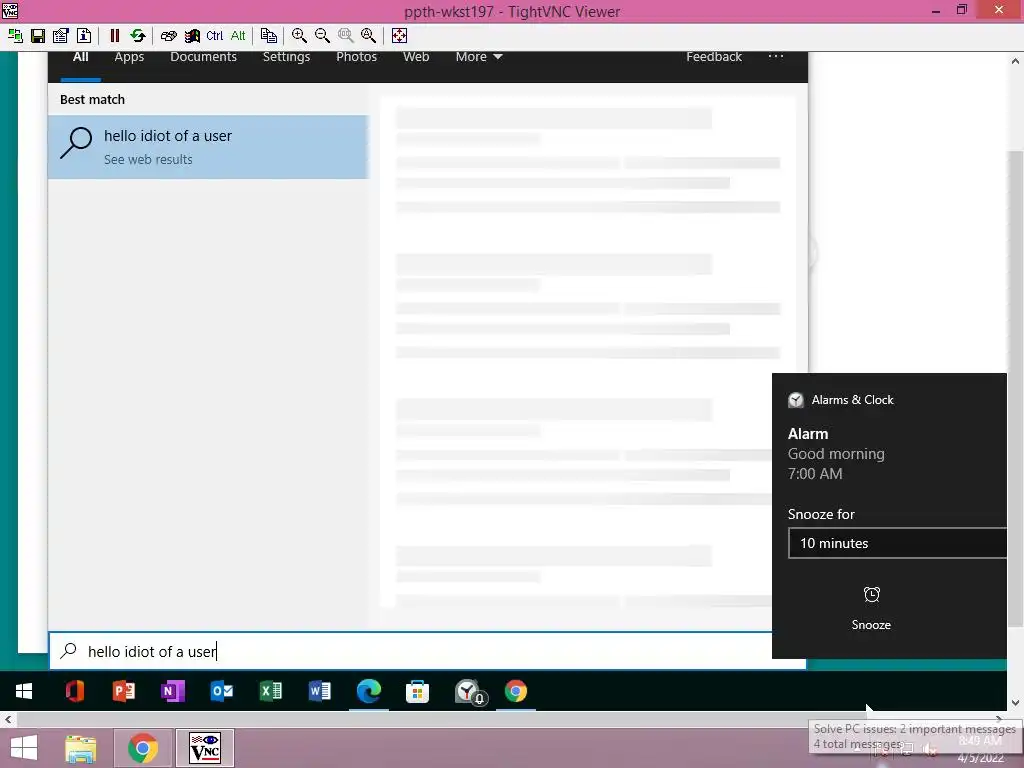
Task: Select the All search tab
Action: pyautogui.click(x=80, y=57)
